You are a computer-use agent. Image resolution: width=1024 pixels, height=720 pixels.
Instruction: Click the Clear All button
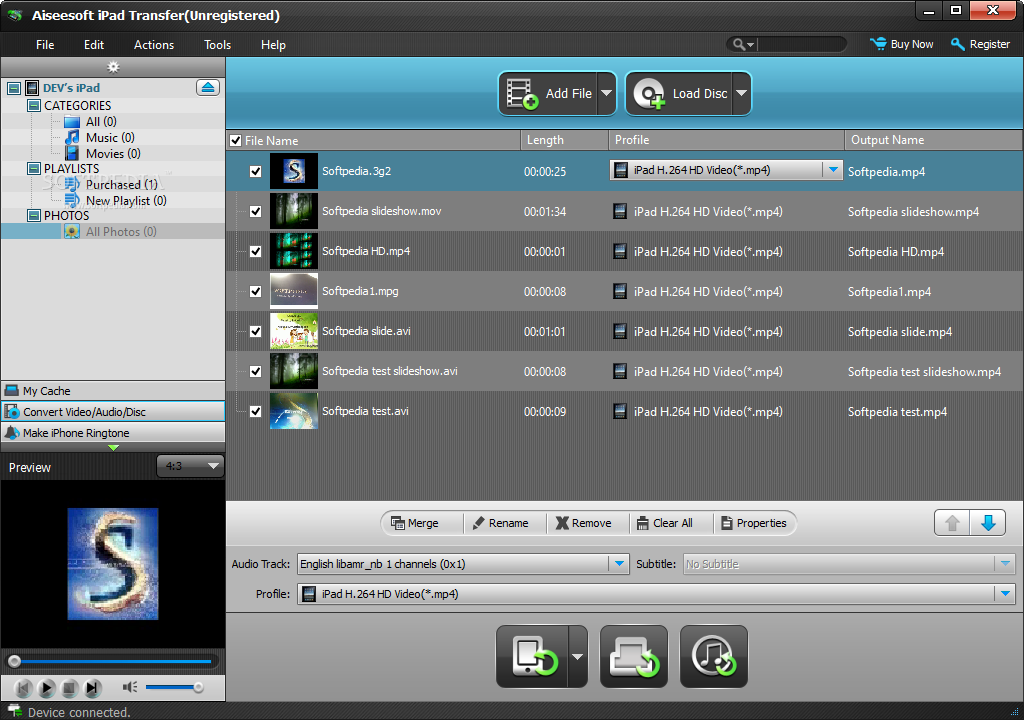tap(665, 523)
